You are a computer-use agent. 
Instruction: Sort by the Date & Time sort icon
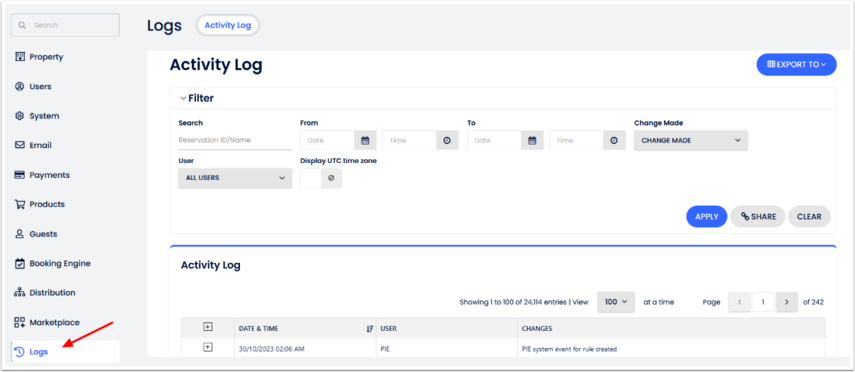coord(370,329)
